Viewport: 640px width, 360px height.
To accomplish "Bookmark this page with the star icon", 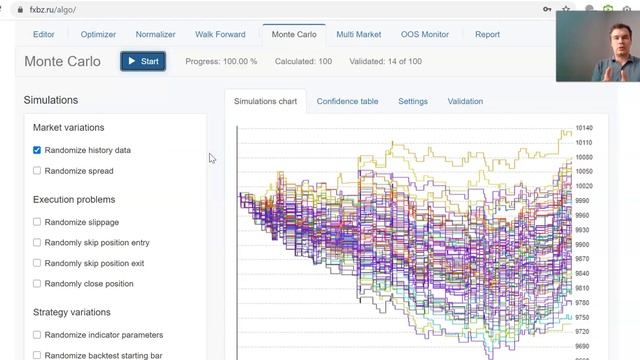I will tap(566, 8).
